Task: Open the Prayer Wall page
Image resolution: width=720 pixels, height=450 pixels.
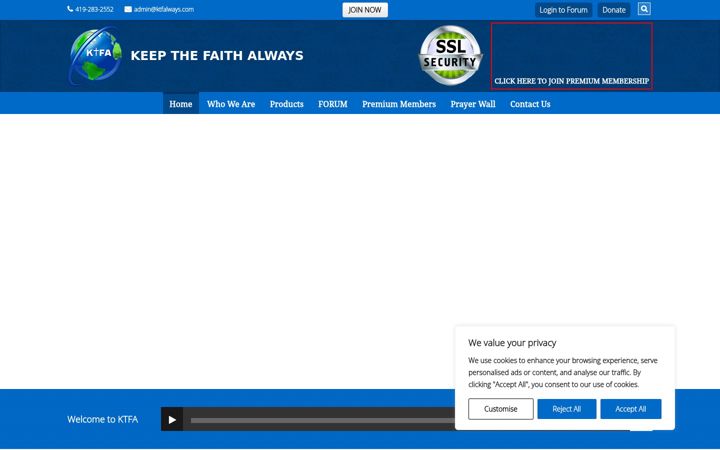Action: click(x=472, y=104)
